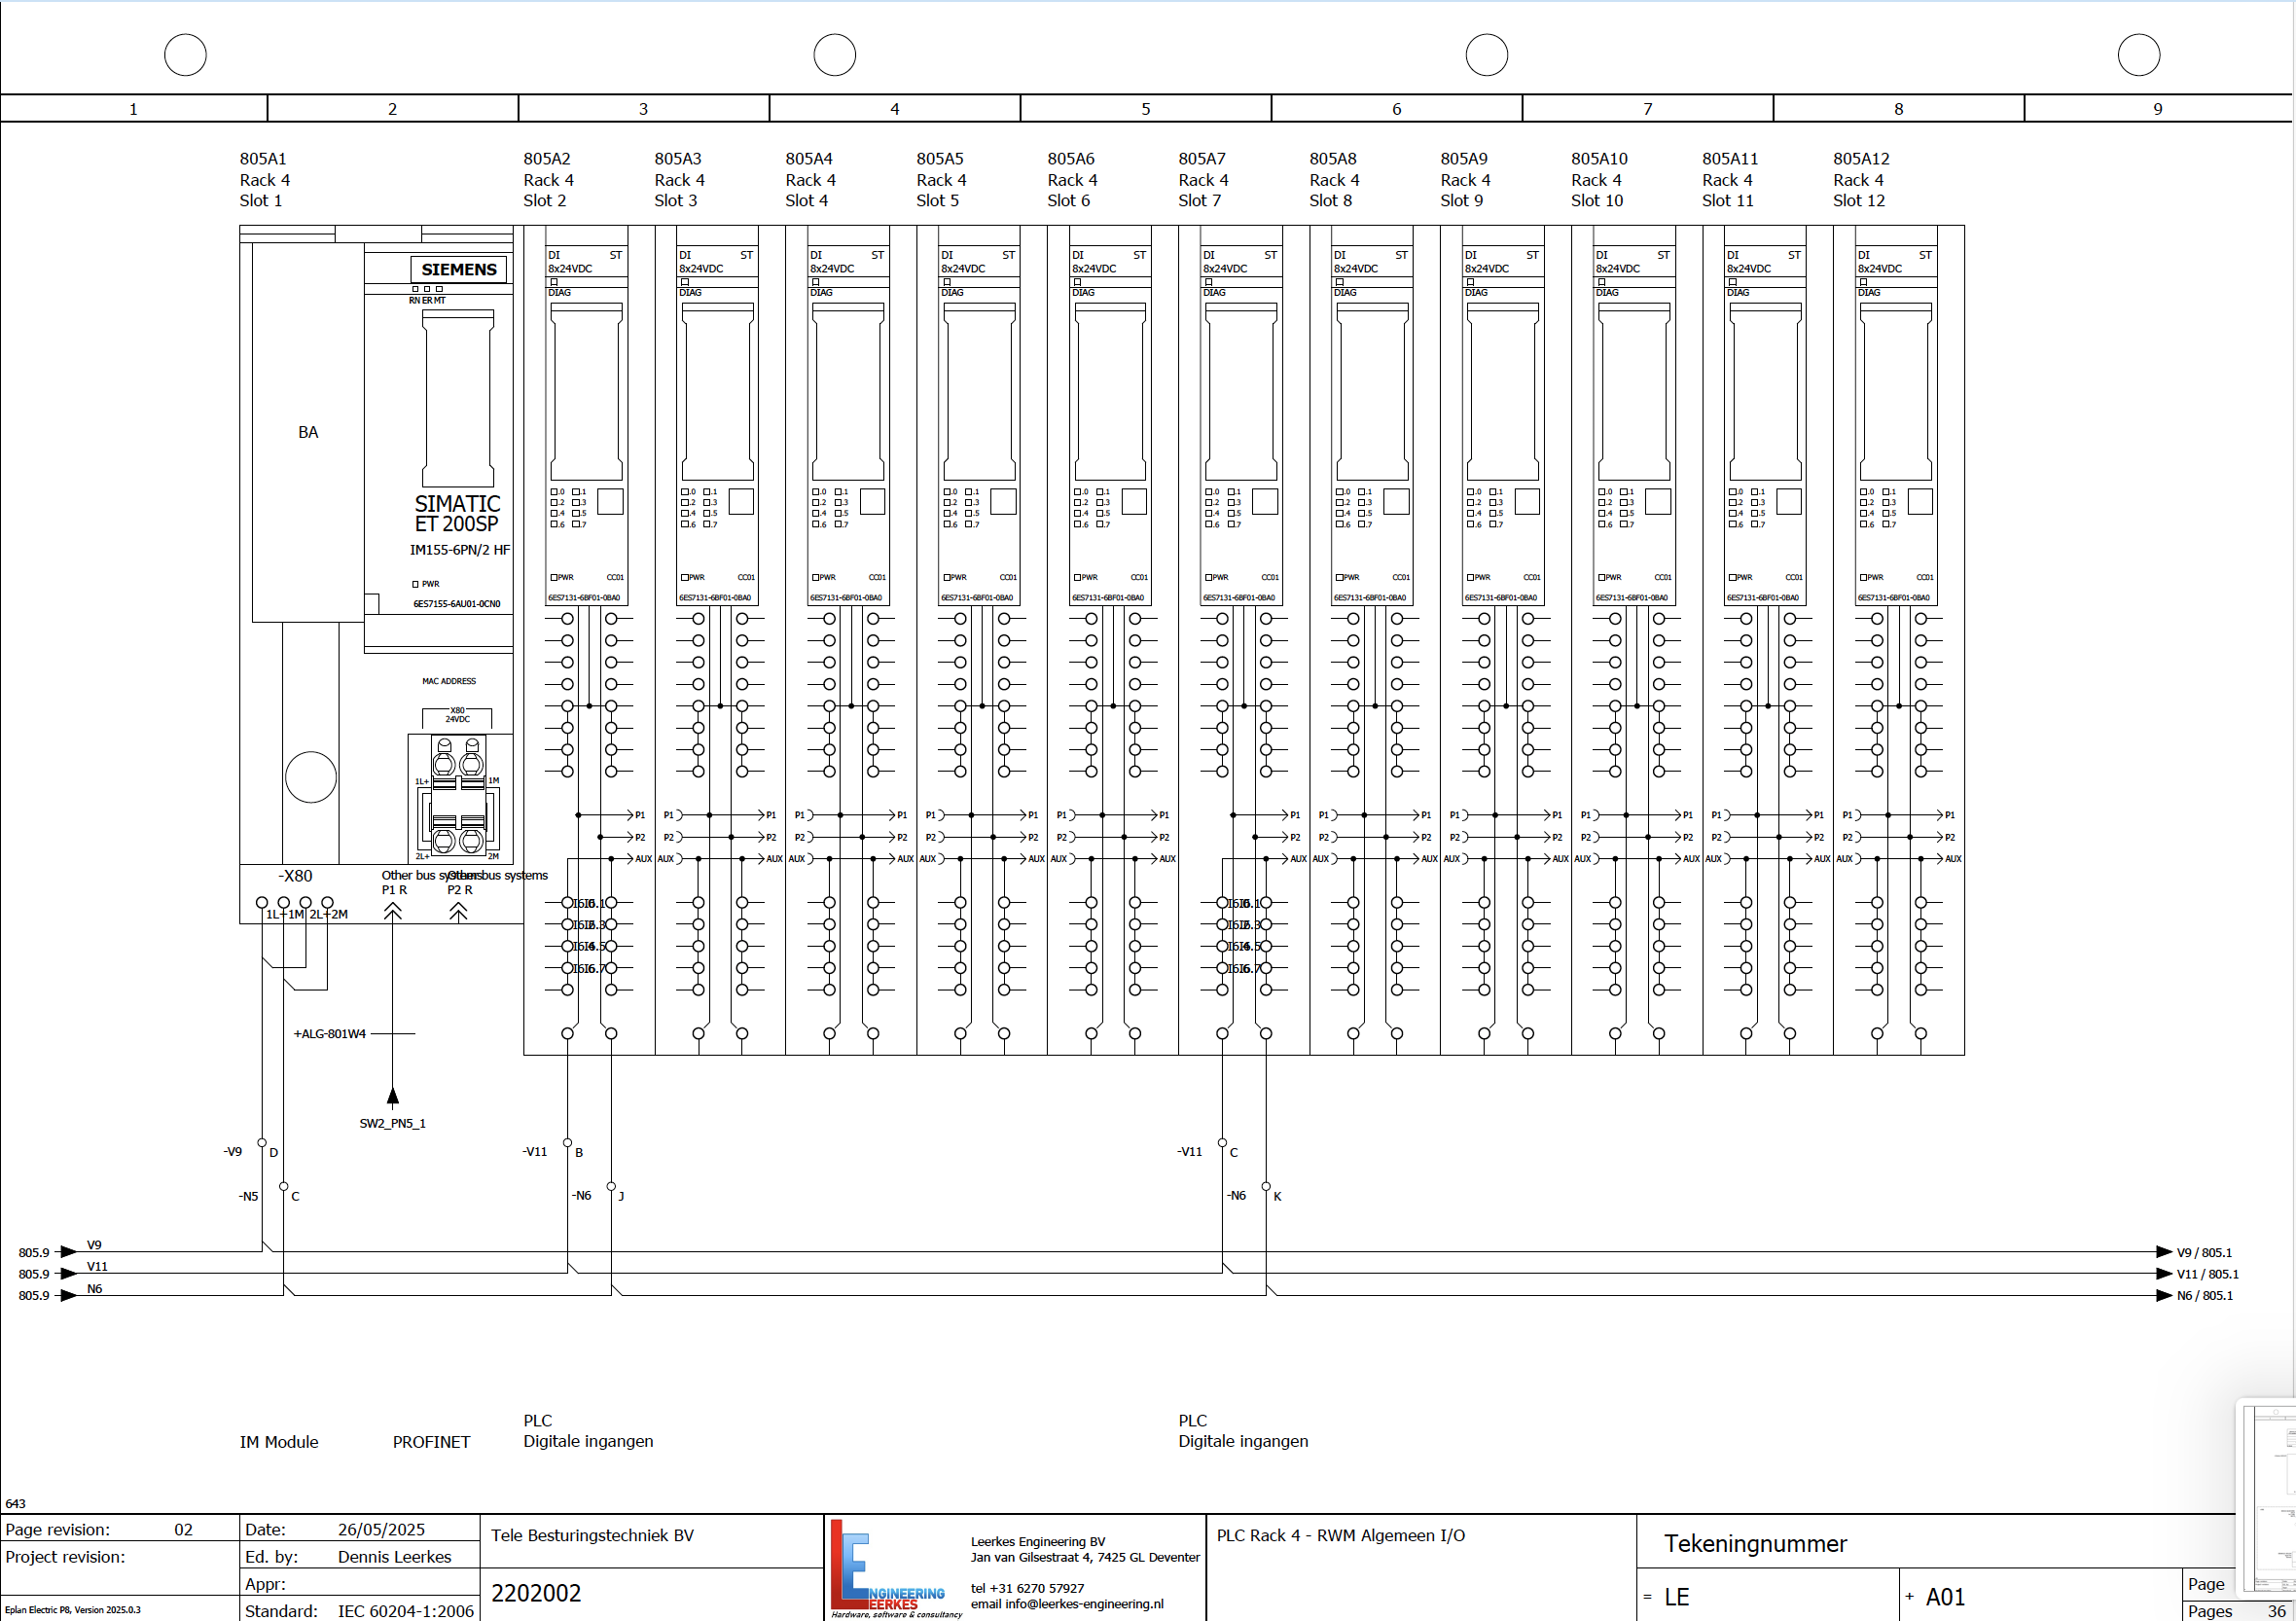Select the +ALG-801W4 cable label
The width and height of the screenshot is (2296, 1621).
click(x=330, y=1033)
